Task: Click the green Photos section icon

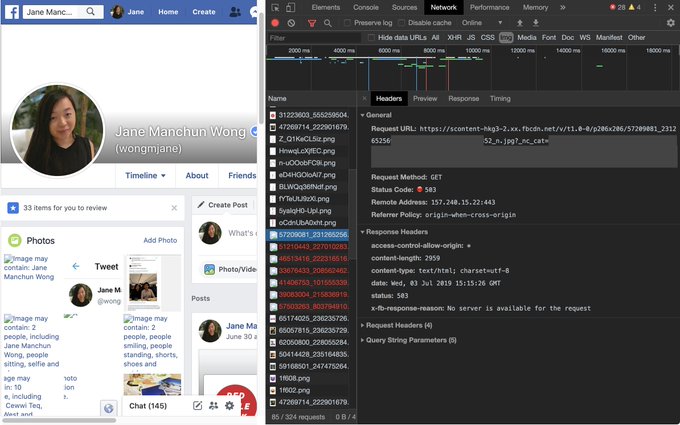Action: [14, 240]
